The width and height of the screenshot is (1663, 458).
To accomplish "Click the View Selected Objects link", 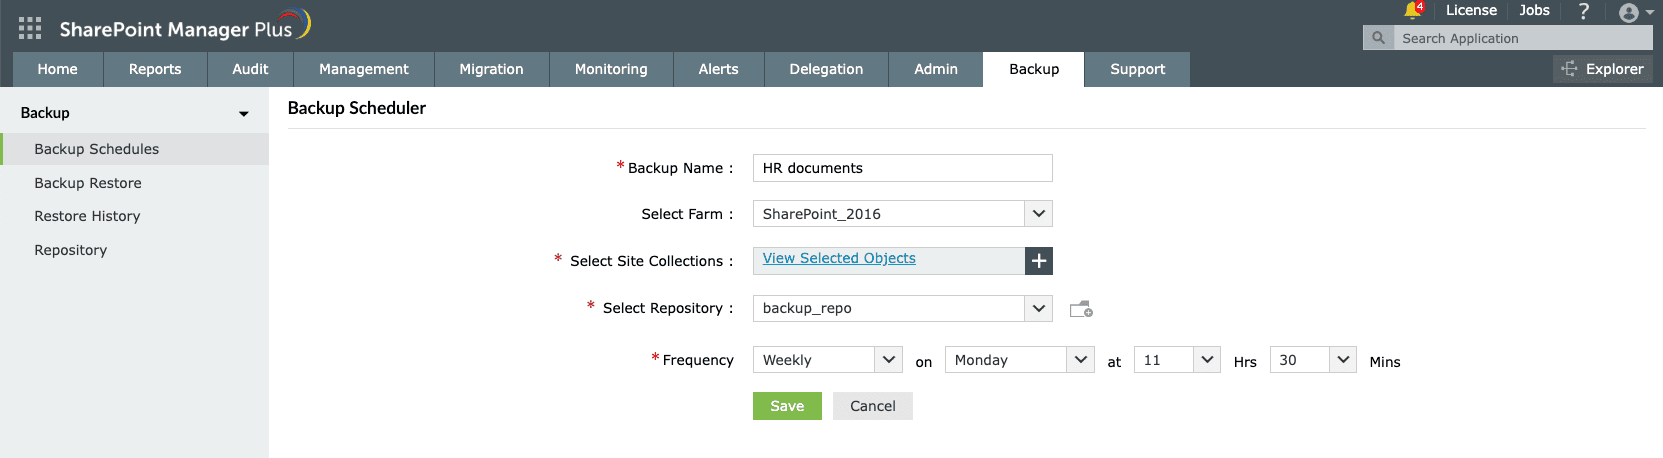I will pos(839,258).
